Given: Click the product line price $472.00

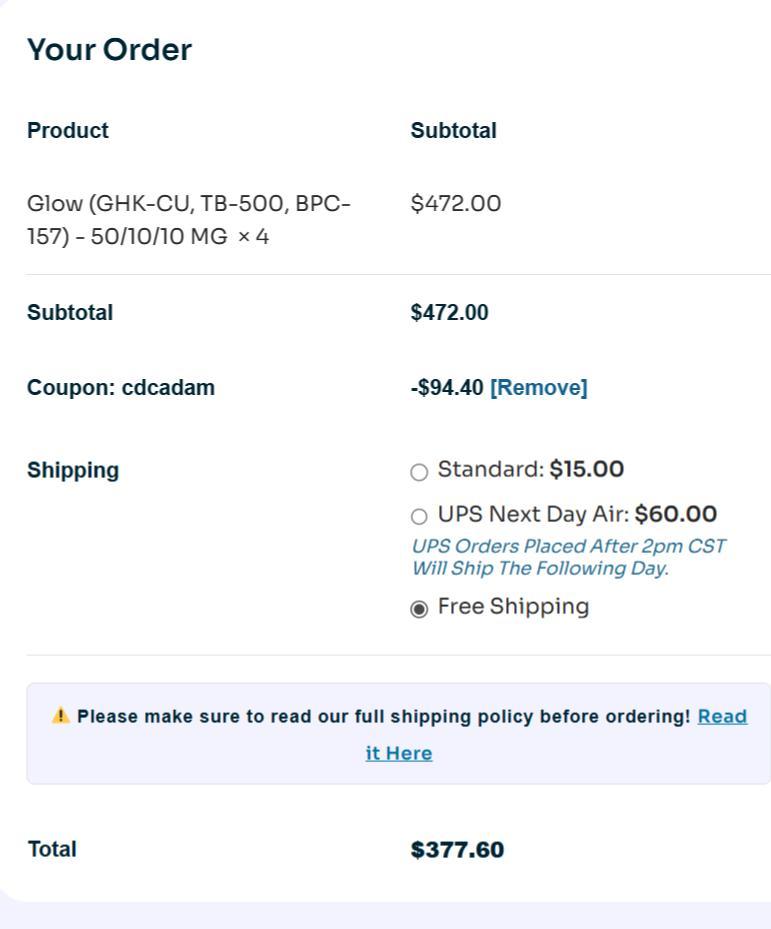Looking at the screenshot, I should [455, 204].
